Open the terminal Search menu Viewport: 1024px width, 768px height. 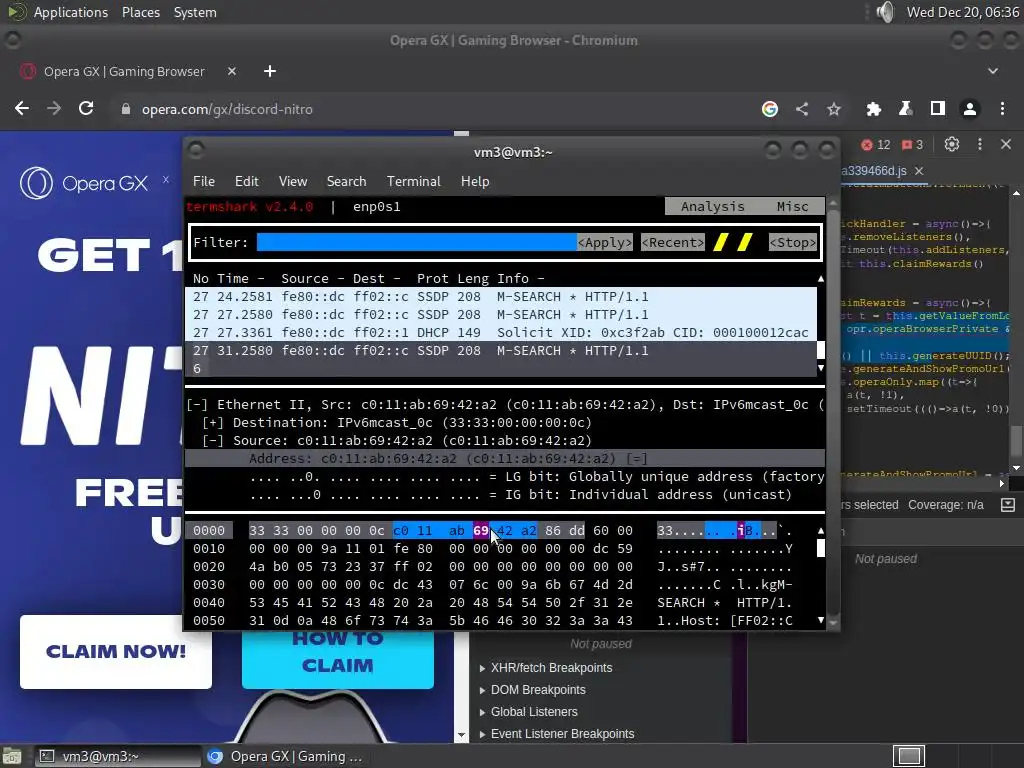(346, 182)
